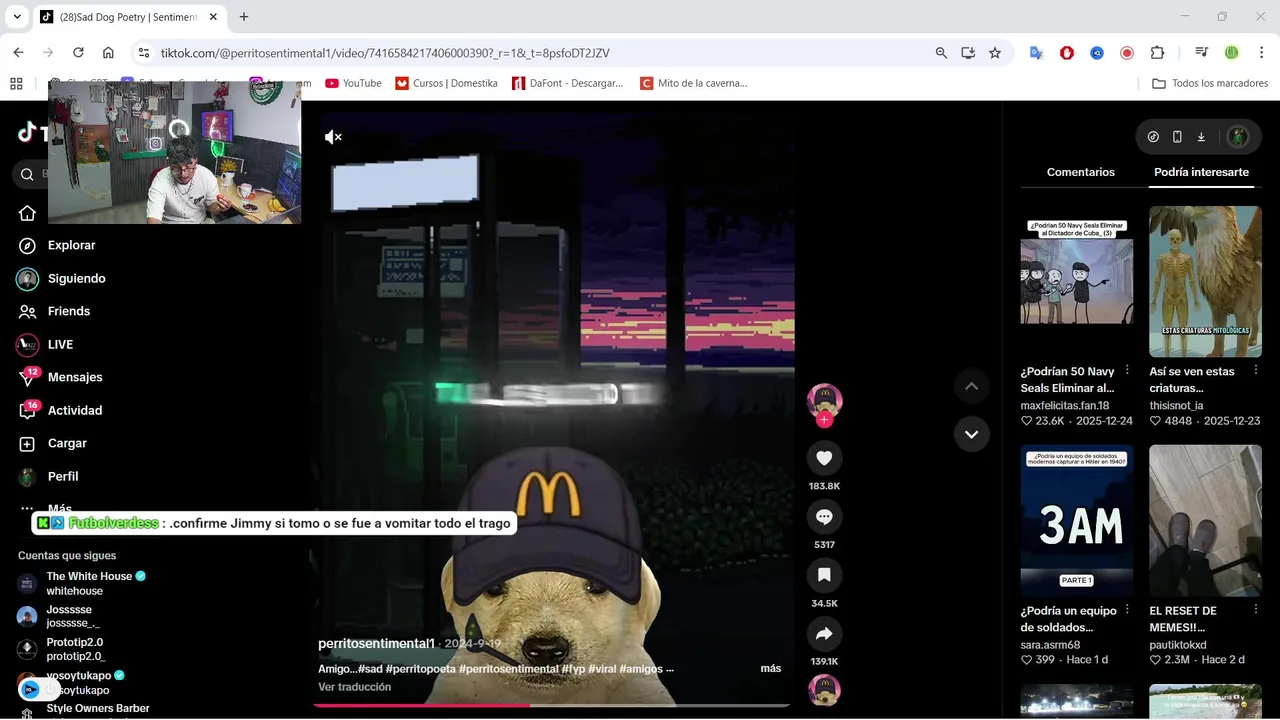Open the Chrome three-dot menu

[1262, 53]
